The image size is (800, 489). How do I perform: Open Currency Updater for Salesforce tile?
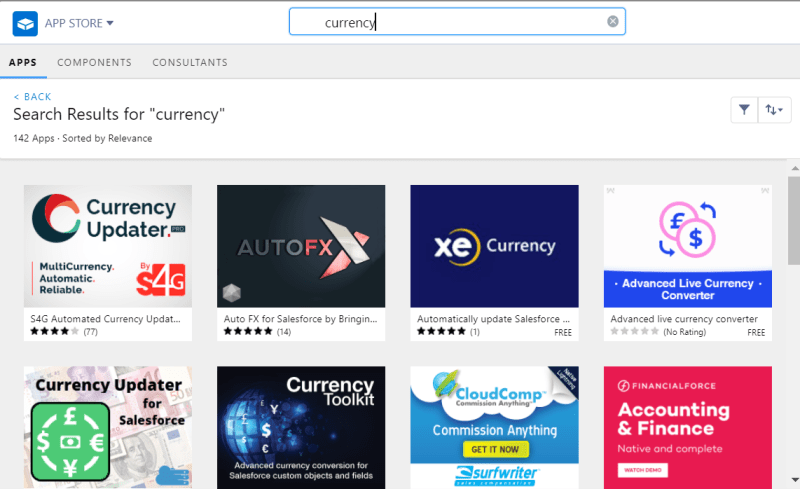click(x=107, y=427)
